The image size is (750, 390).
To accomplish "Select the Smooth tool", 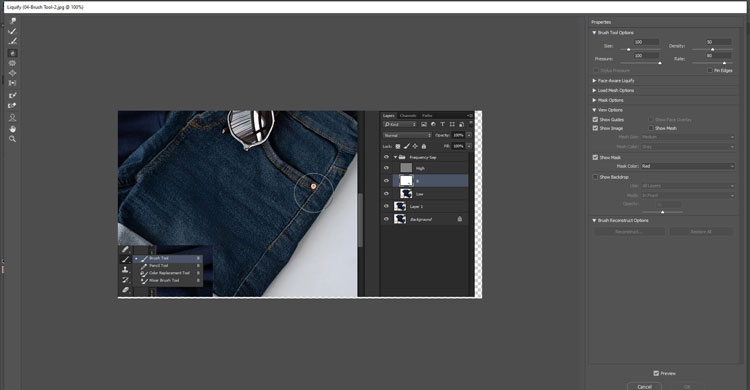I will point(12,42).
